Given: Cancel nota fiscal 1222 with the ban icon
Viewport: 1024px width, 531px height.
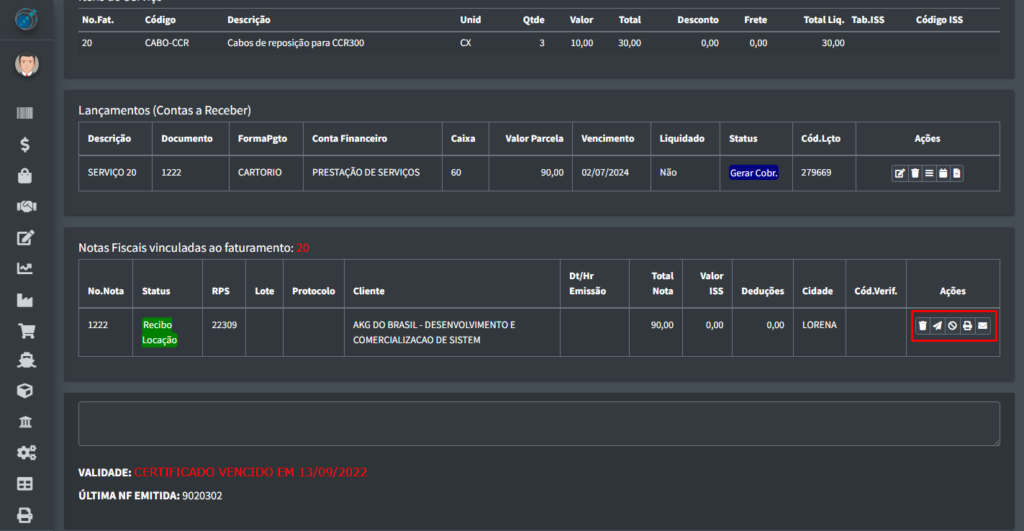Looking at the screenshot, I should coord(952,325).
